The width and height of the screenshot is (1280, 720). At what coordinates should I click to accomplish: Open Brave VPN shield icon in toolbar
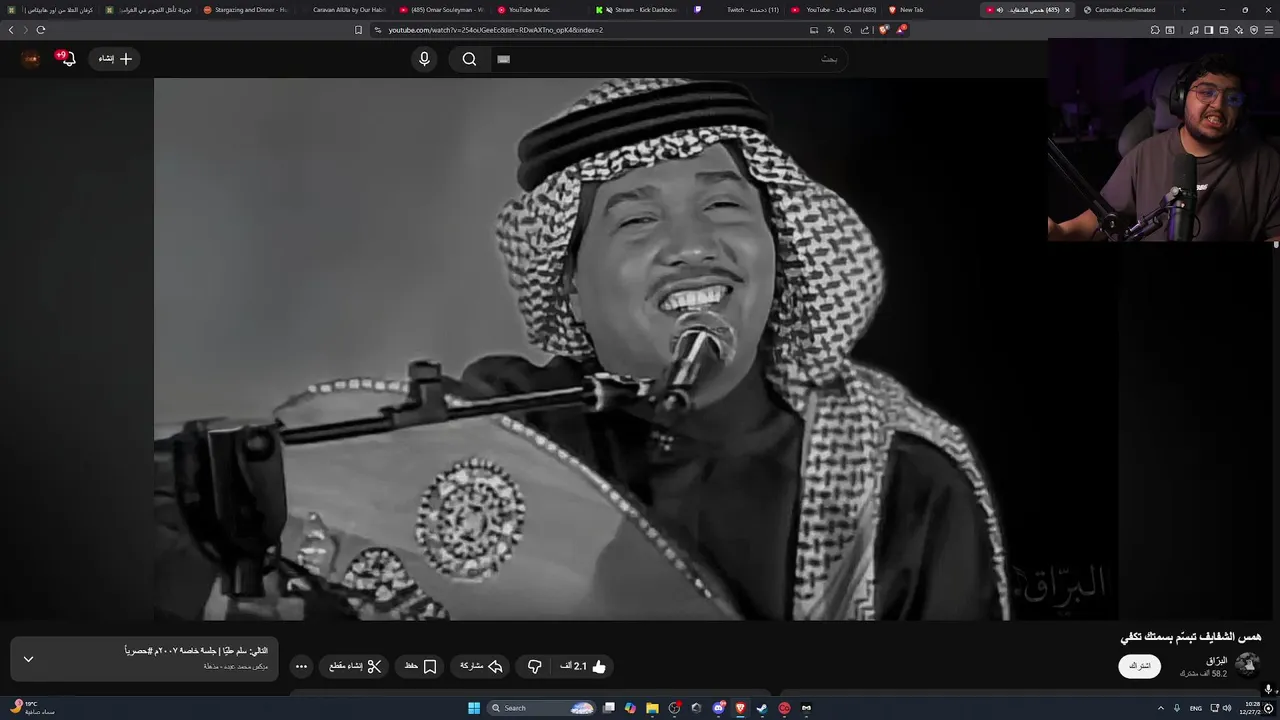tap(1254, 30)
